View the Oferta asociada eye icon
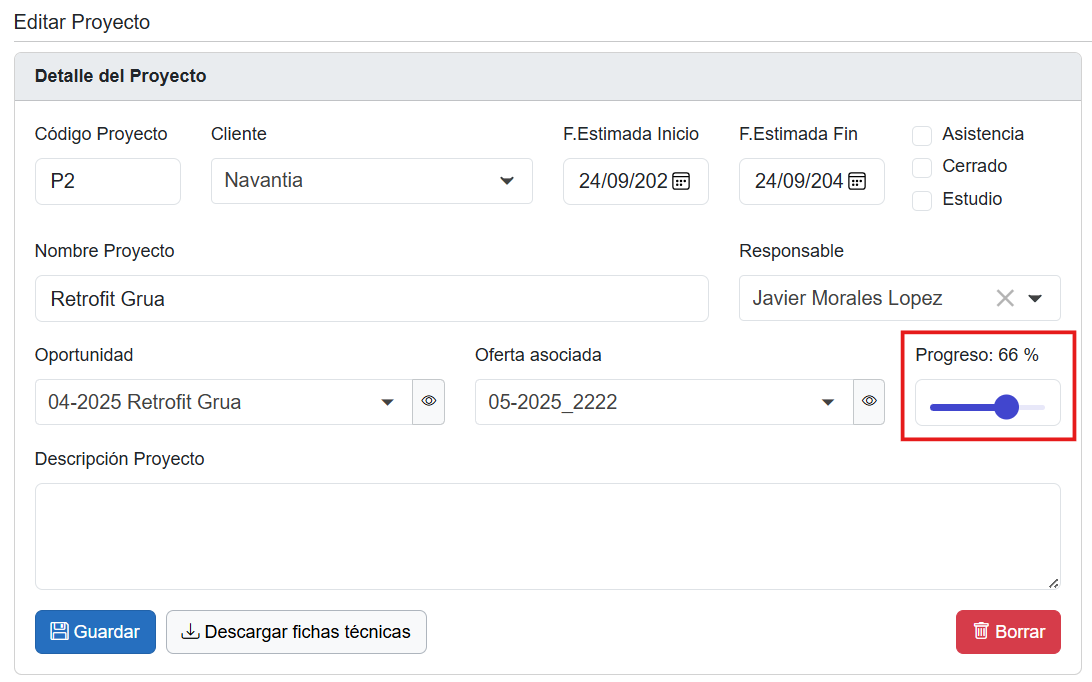Viewport: 1092px width, 682px height. click(x=869, y=401)
